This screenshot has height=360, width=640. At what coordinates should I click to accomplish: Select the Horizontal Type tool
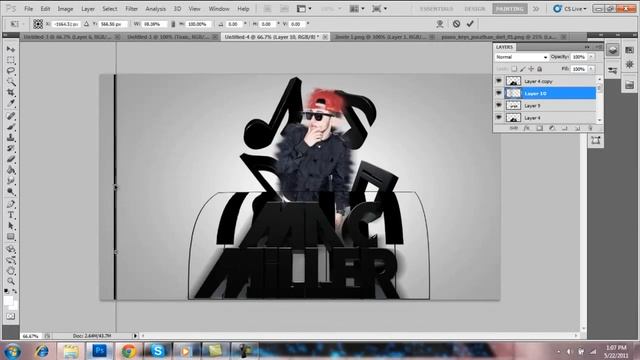pos(11,215)
